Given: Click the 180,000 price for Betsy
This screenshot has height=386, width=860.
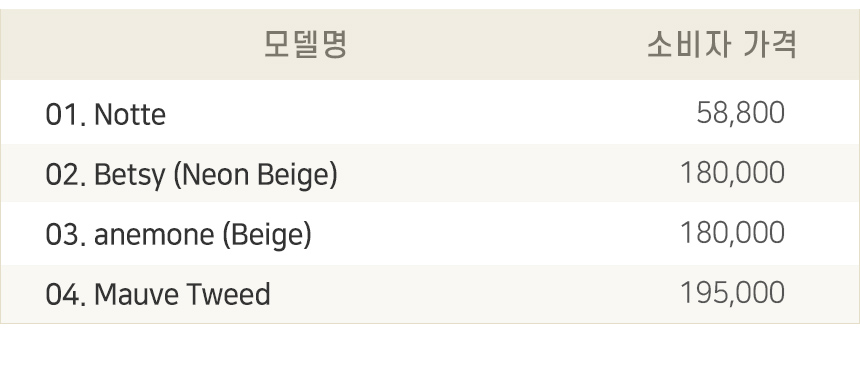Looking at the screenshot, I should pyautogui.click(x=732, y=173).
